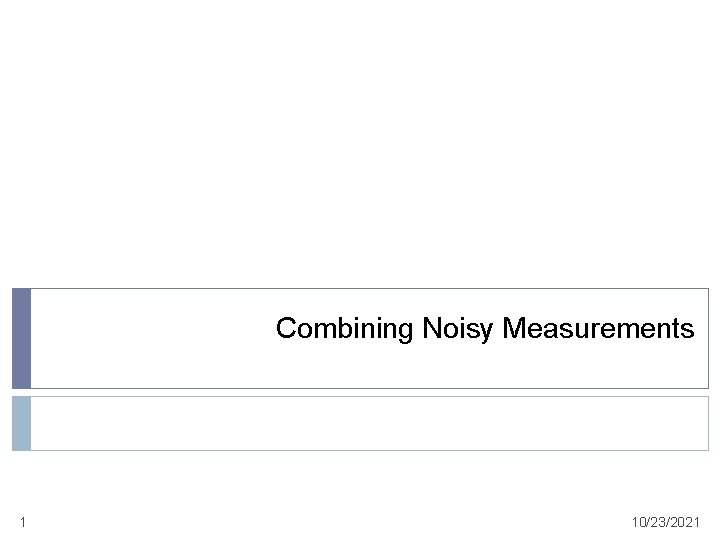Click the capital "N" of Noisy
The height and width of the screenshot is (540, 720).
click(430, 329)
